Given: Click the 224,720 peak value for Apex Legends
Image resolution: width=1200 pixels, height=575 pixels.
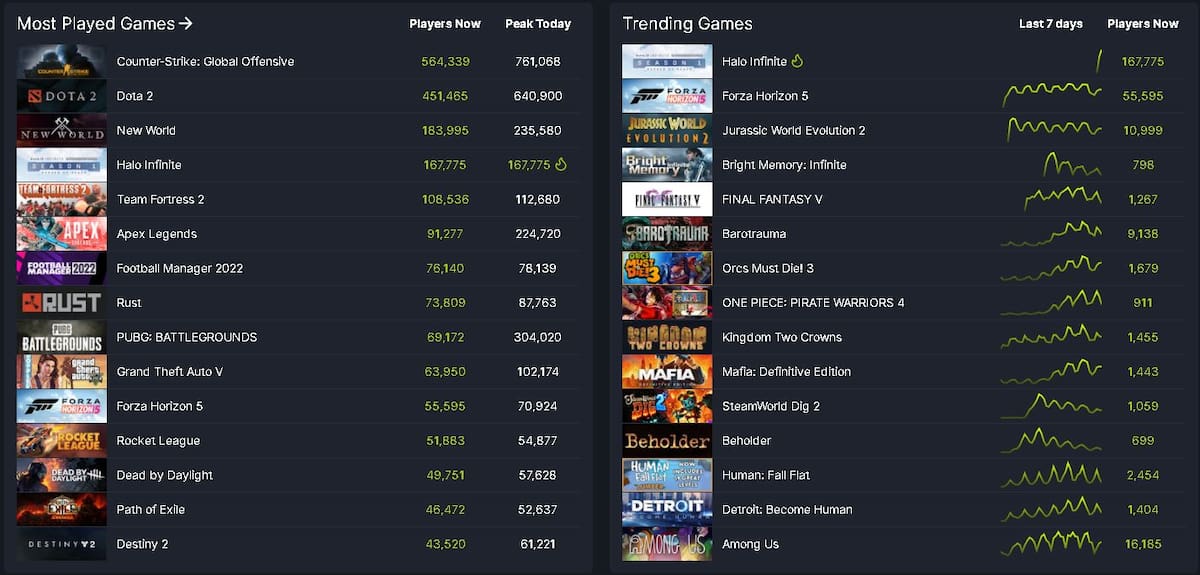Looking at the screenshot, I should pos(536,234).
